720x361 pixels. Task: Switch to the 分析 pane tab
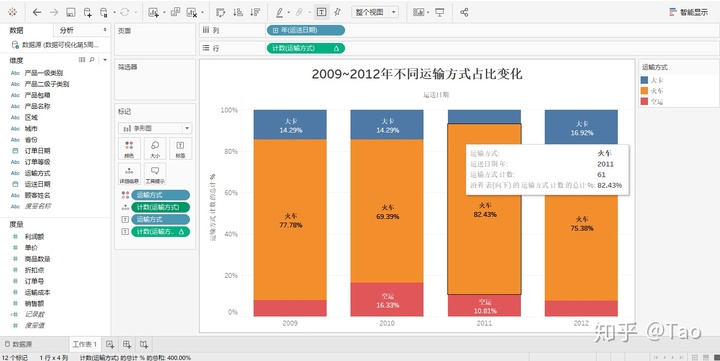67,30
